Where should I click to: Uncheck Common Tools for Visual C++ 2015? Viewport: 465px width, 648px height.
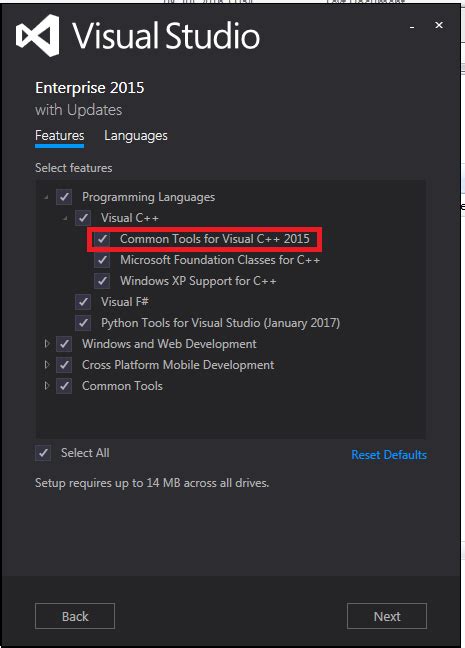click(102, 239)
